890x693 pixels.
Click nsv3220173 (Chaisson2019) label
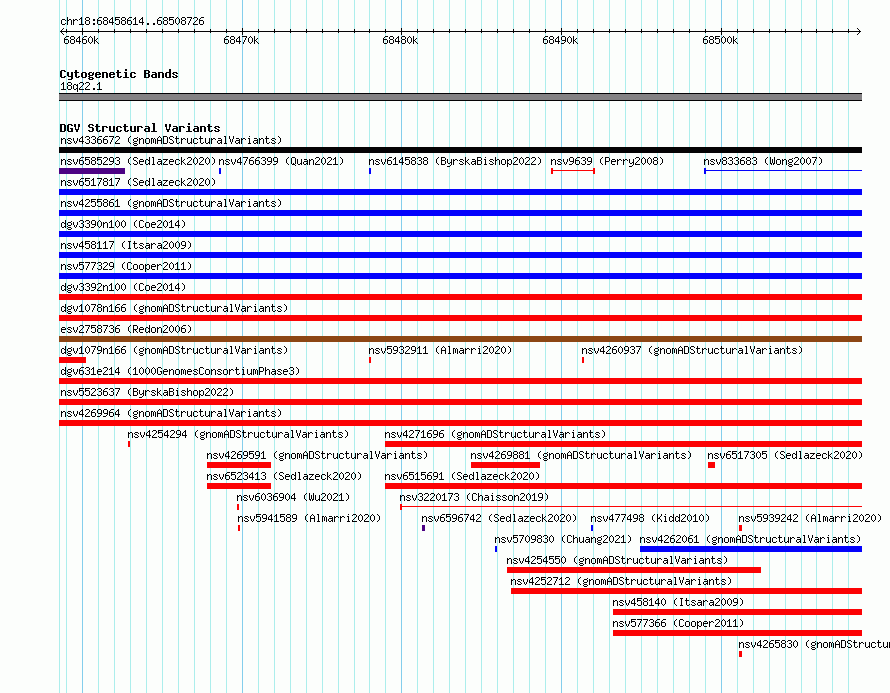pos(474,497)
